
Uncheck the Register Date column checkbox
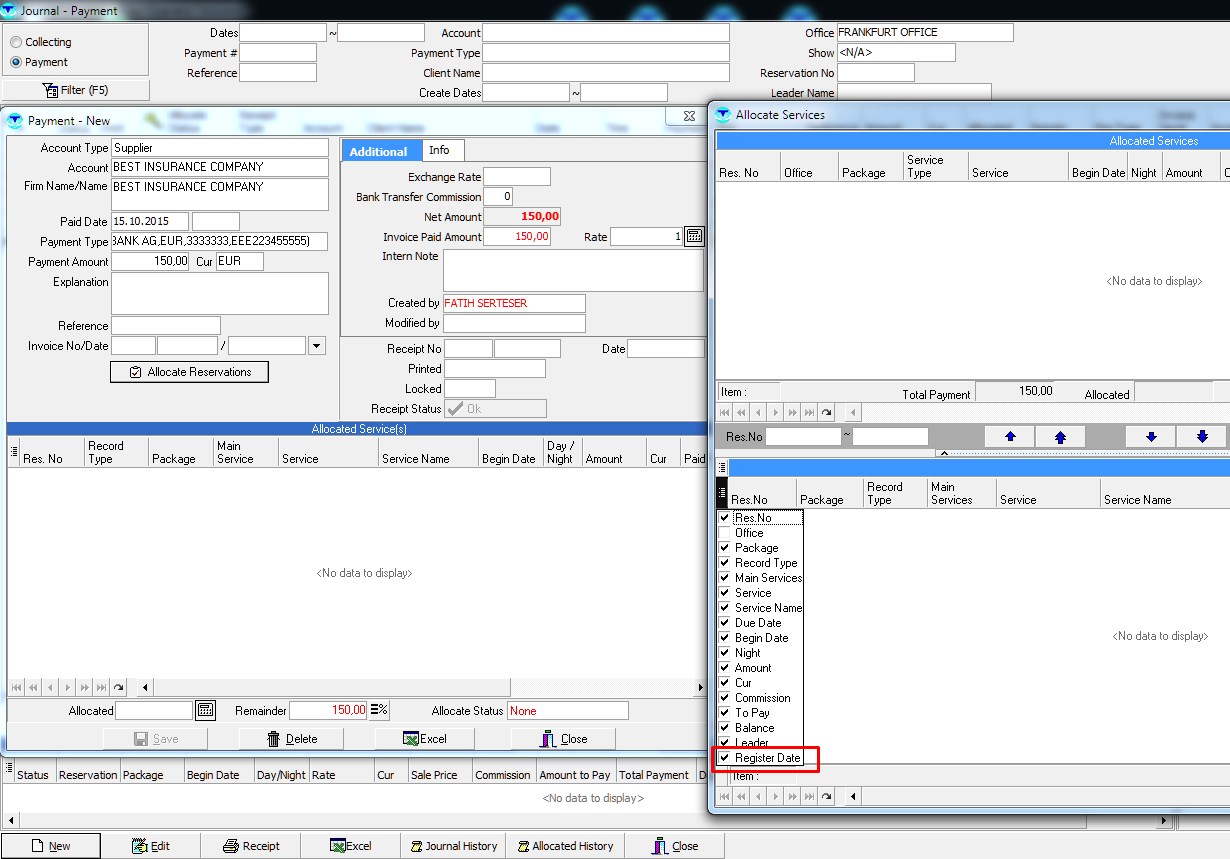pos(725,758)
